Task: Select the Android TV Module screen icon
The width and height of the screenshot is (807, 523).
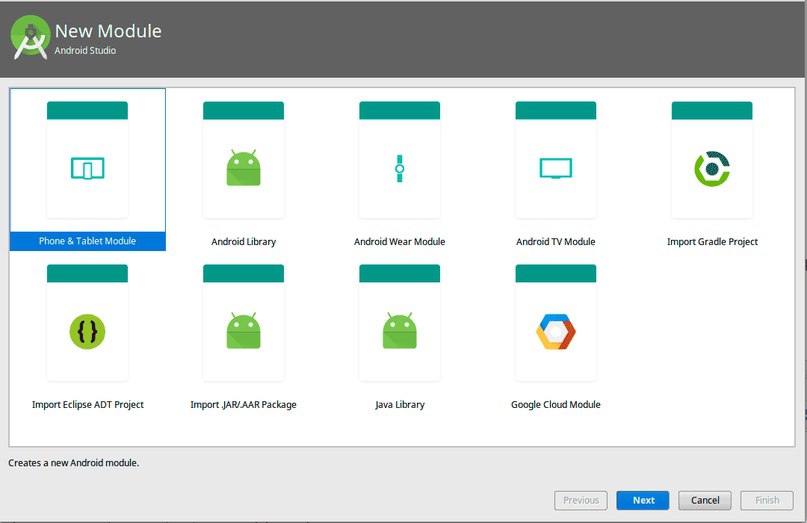Action: [x=556, y=168]
